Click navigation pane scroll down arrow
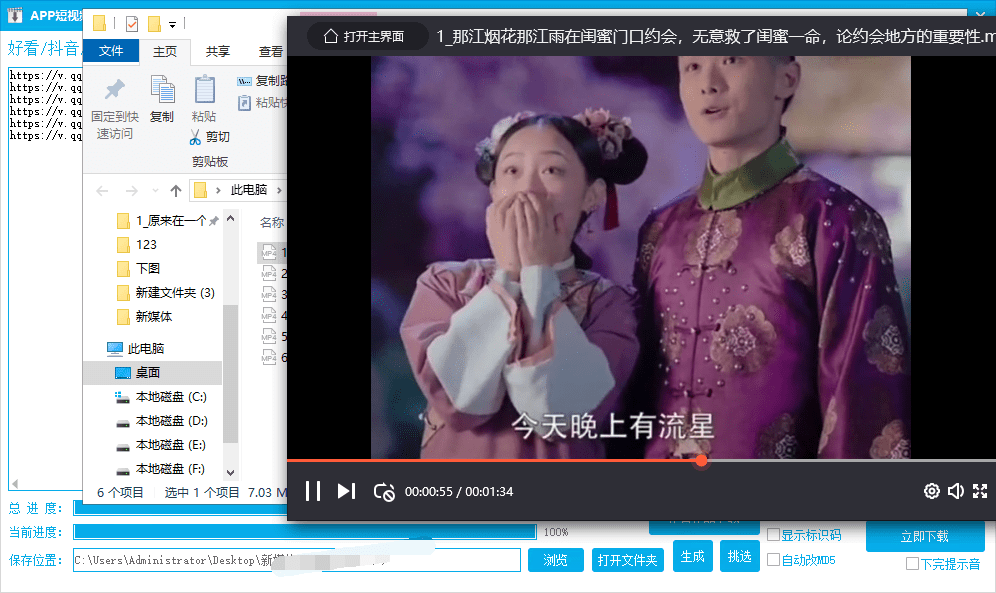Image resolution: width=996 pixels, height=593 pixels. (231, 472)
